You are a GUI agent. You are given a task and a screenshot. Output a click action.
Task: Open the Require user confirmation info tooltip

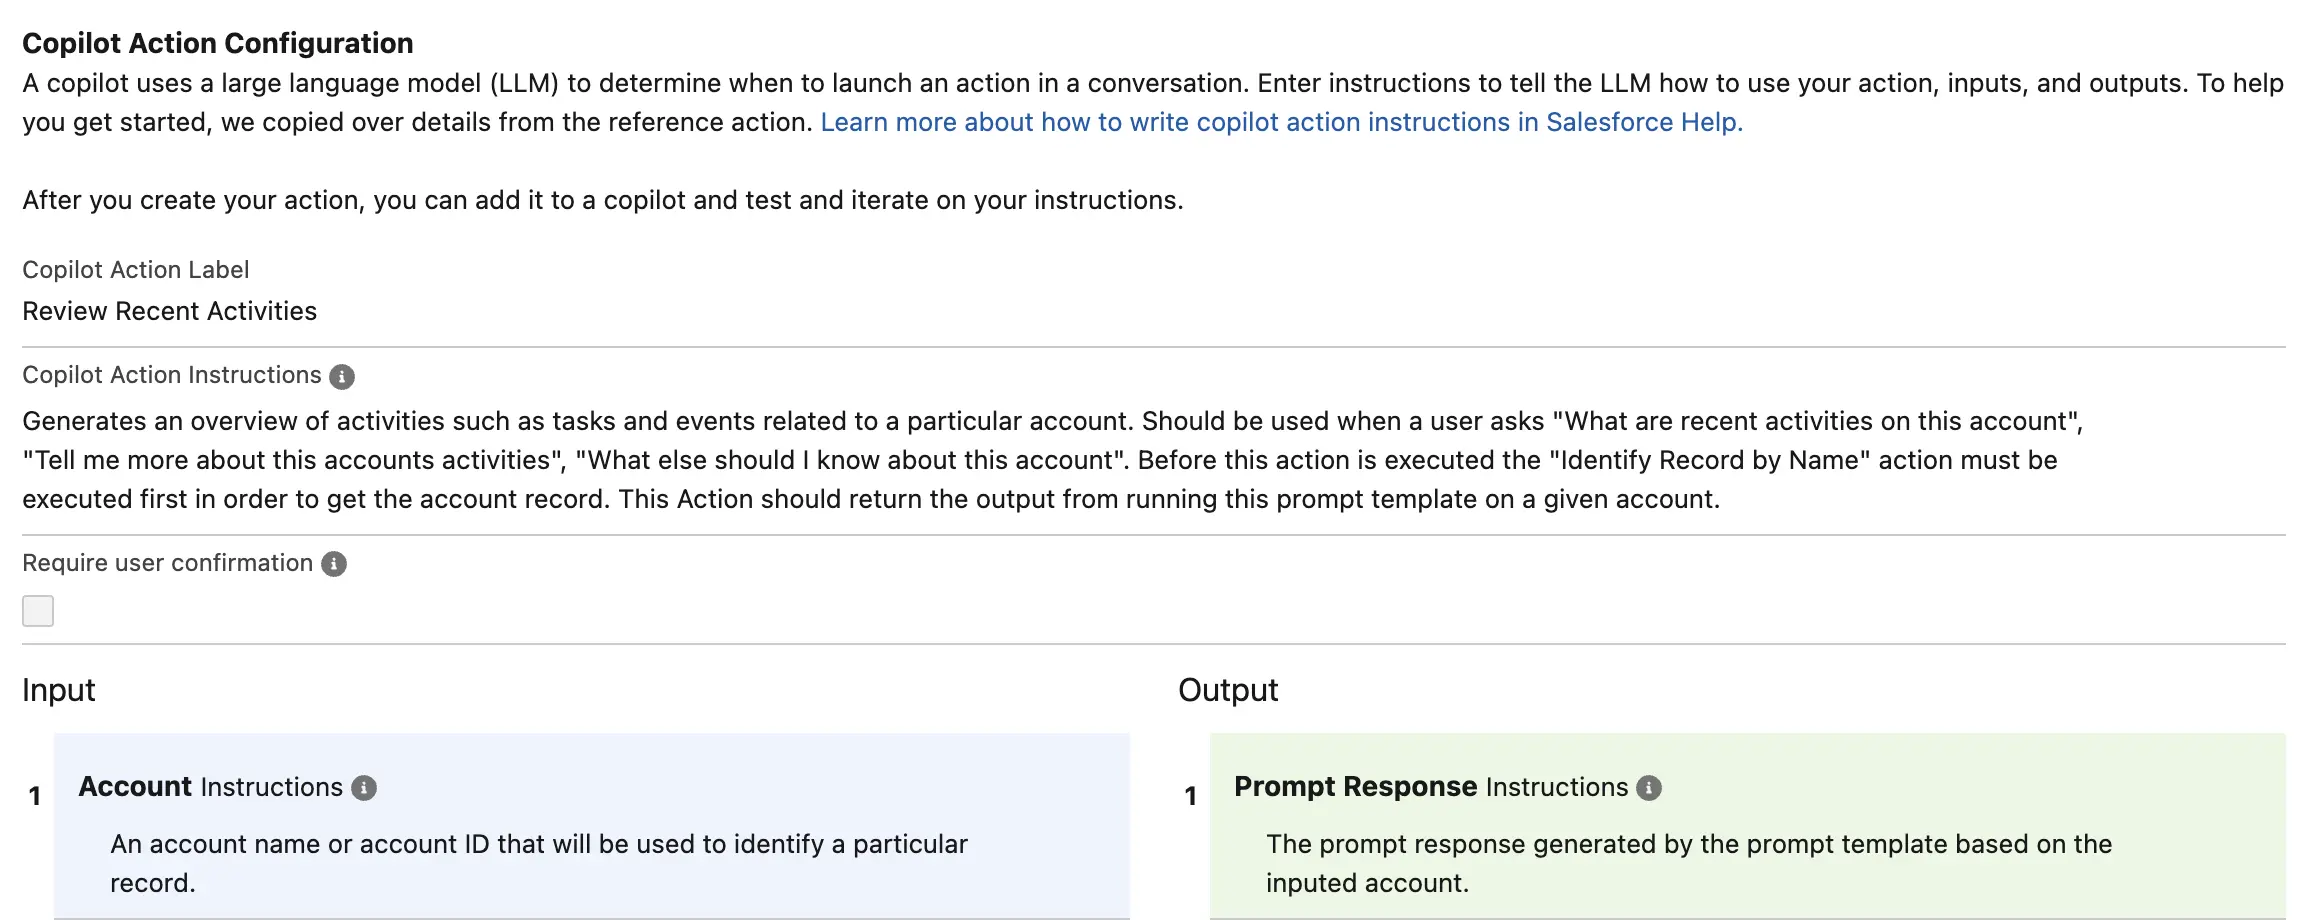pos(334,564)
